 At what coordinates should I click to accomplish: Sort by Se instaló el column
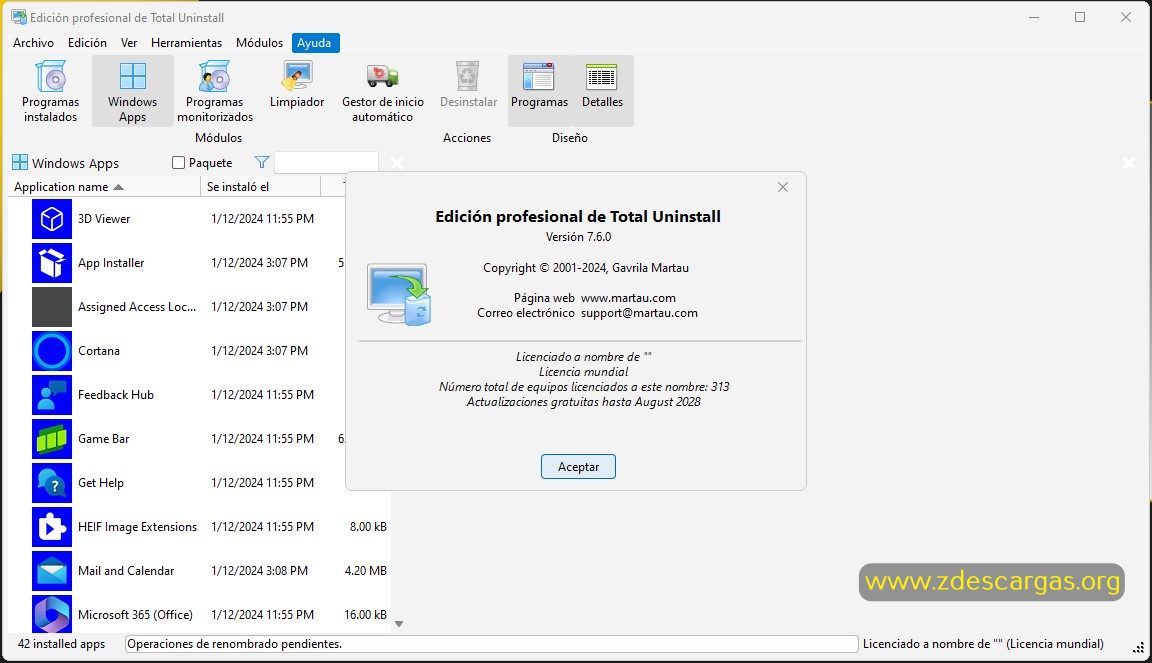click(261, 187)
